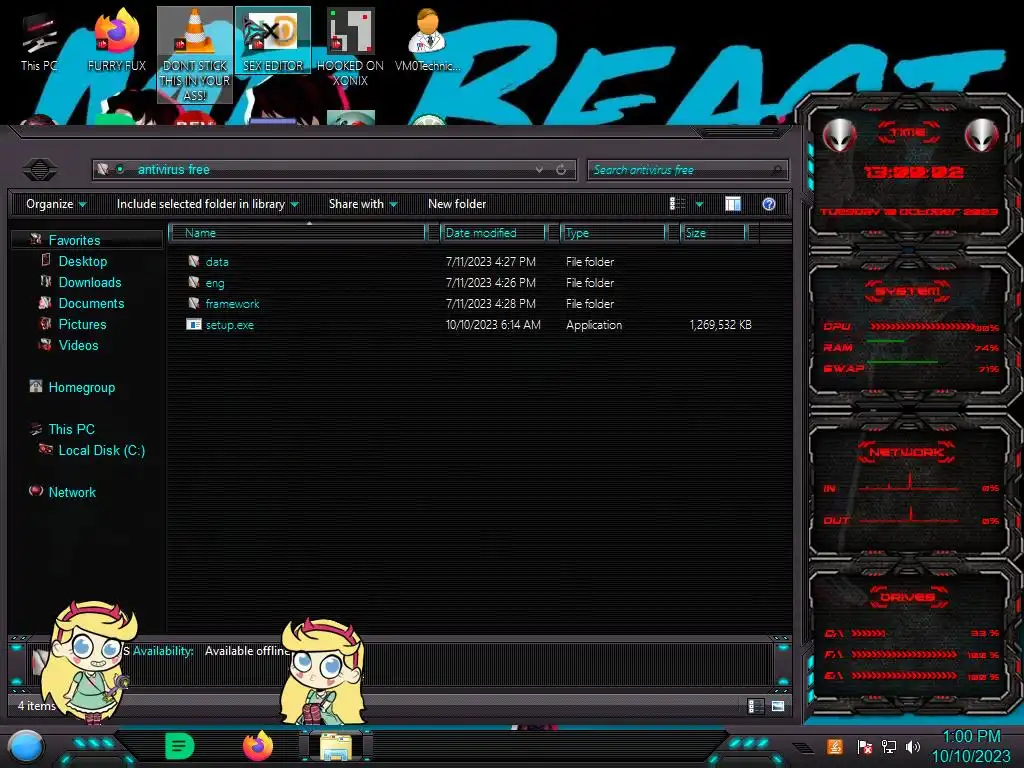Click the SYSTEM gadget panel header
This screenshot has height=768, width=1024.
[x=907, y=291]
